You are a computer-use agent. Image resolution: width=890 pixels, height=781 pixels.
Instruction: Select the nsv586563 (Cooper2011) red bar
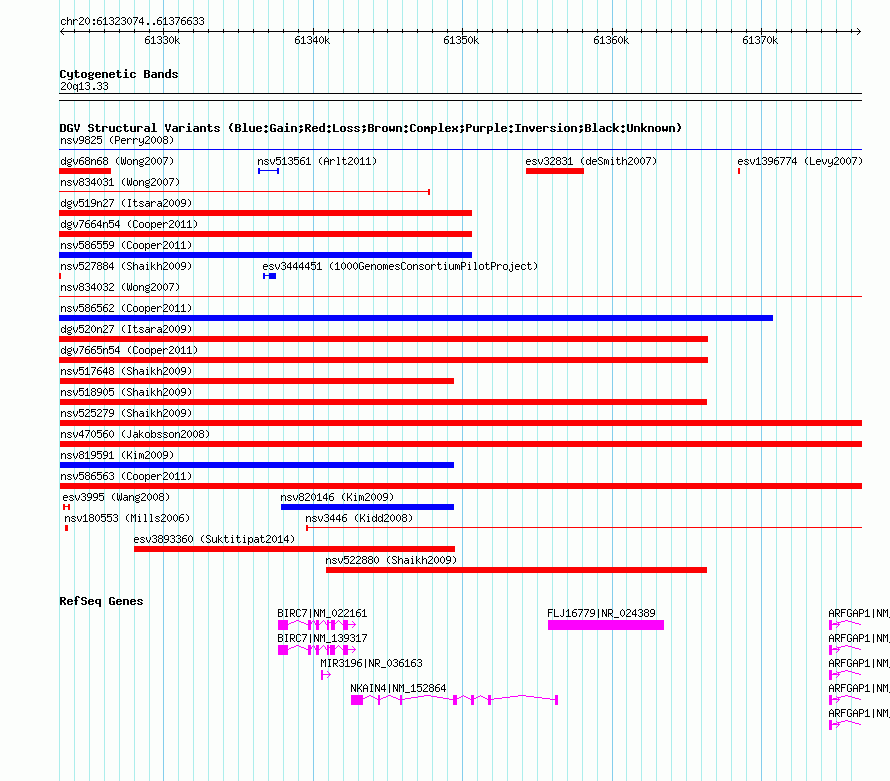[461, 486]
